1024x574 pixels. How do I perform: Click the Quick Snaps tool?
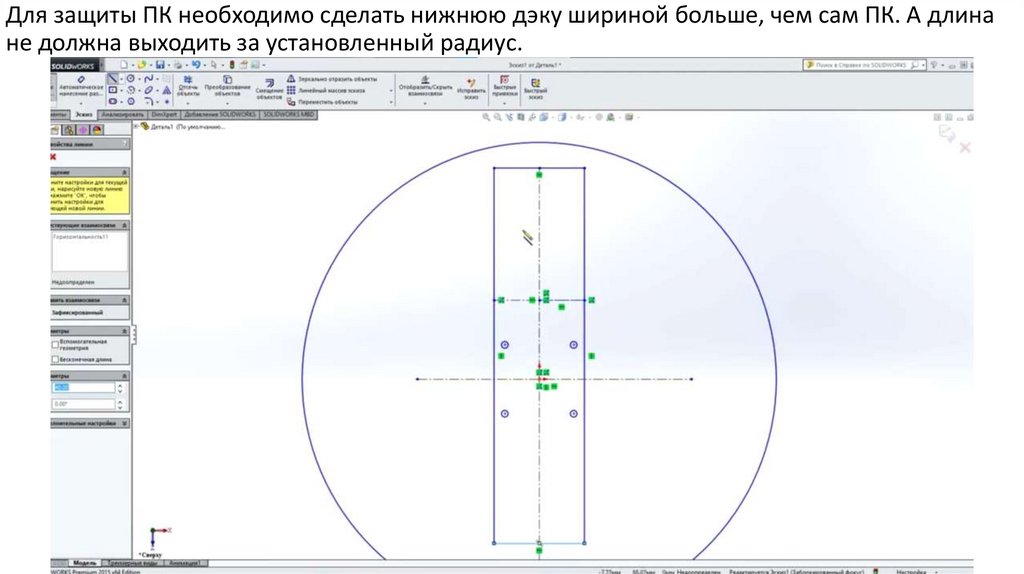tap(504, 87)
